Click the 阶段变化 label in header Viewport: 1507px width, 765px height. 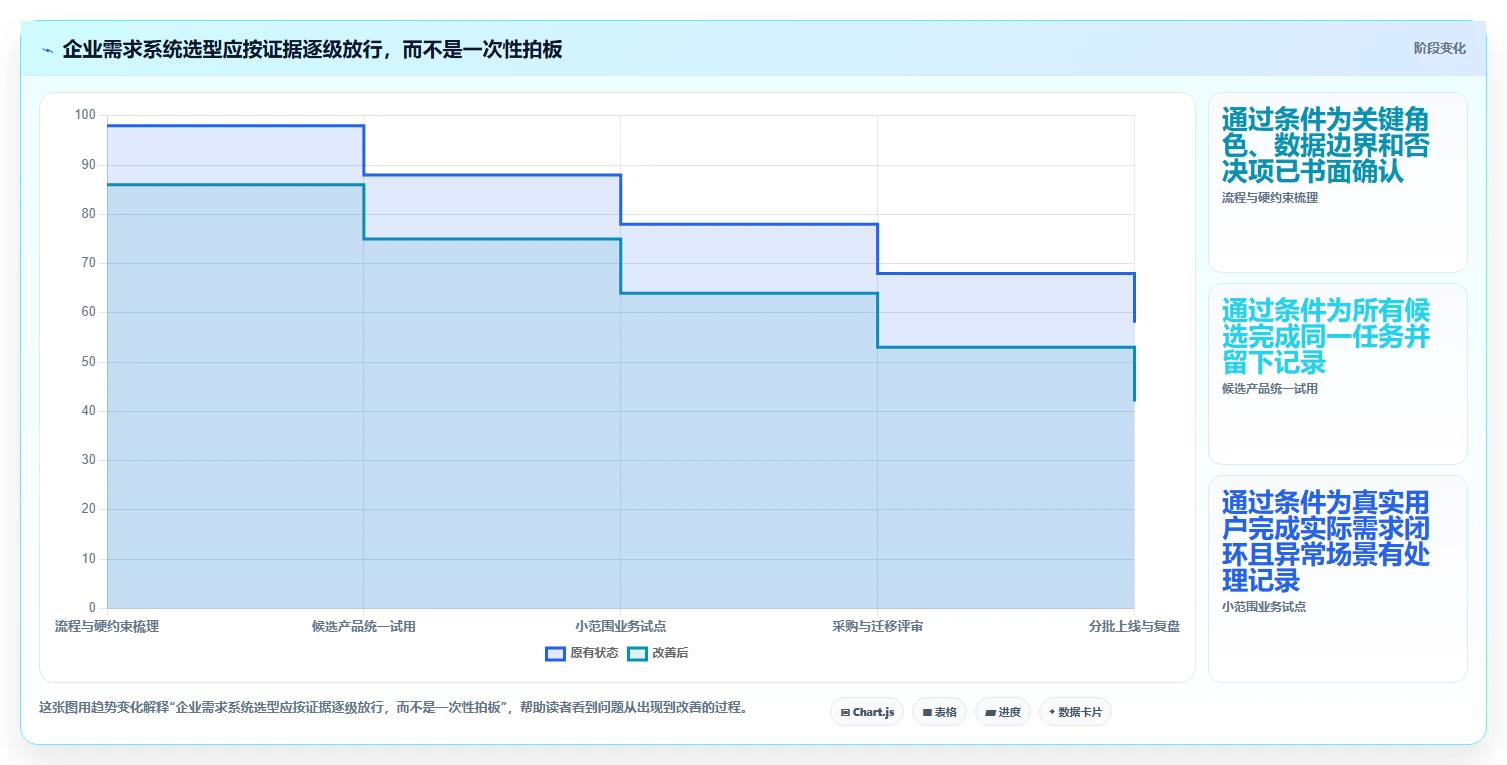pos(1439,48)
